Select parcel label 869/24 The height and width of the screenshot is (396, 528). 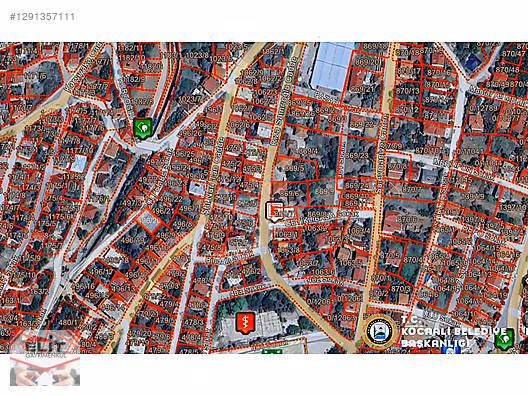pyautogui.click(x=357, y=186)
